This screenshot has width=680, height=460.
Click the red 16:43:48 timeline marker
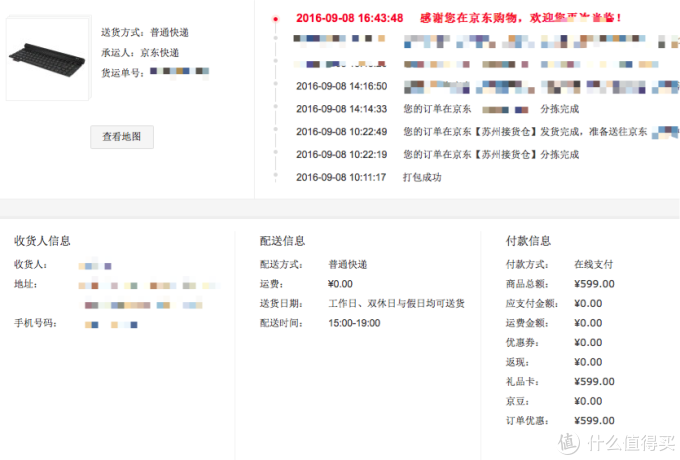(x=275, y=19)
